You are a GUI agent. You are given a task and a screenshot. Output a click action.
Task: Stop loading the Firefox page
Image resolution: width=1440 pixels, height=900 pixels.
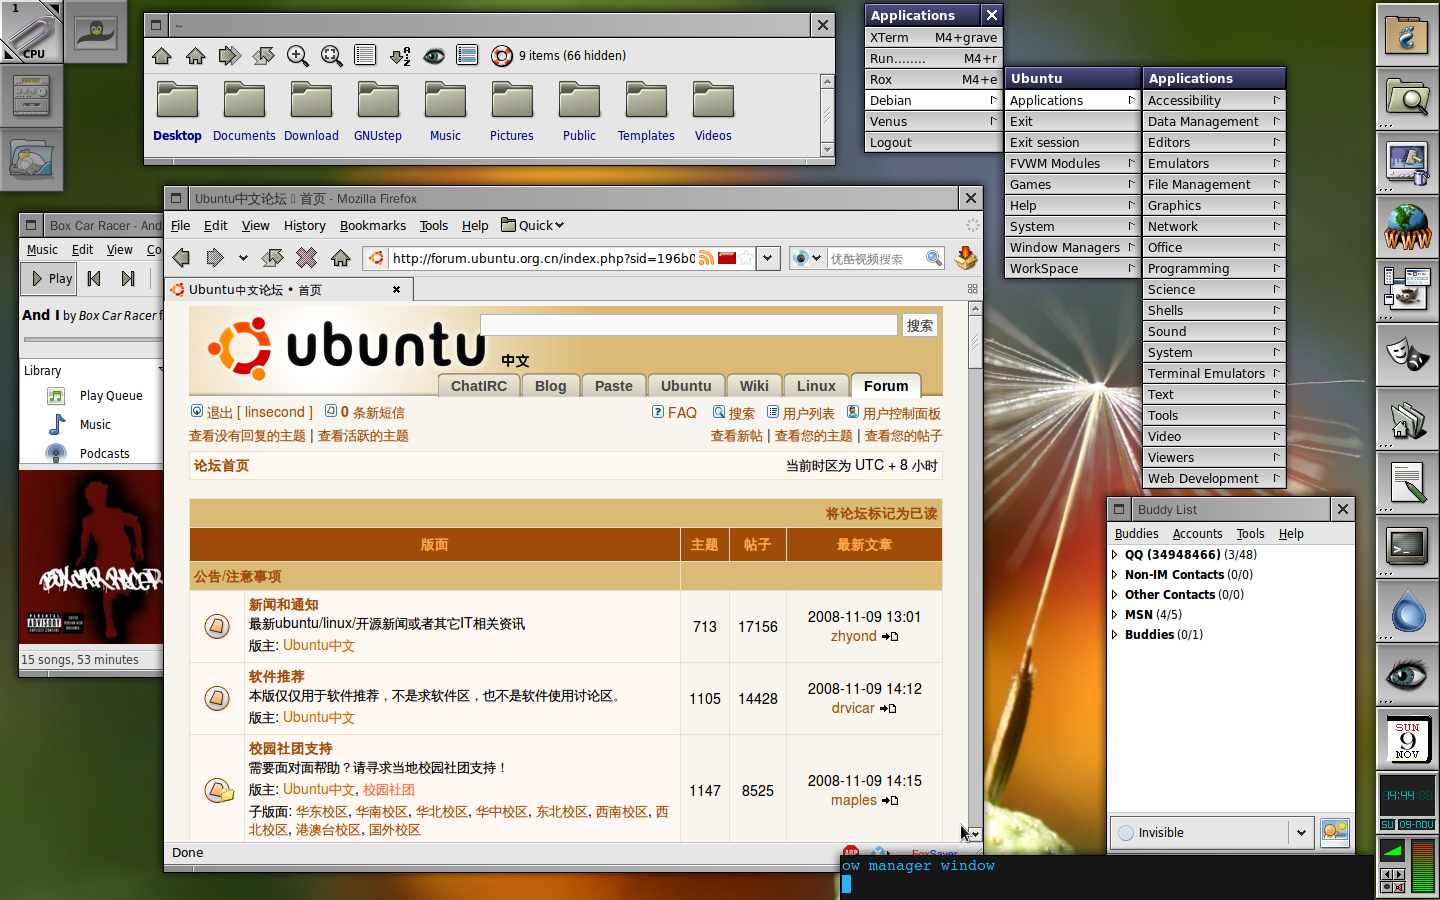[x=307, y=258]
